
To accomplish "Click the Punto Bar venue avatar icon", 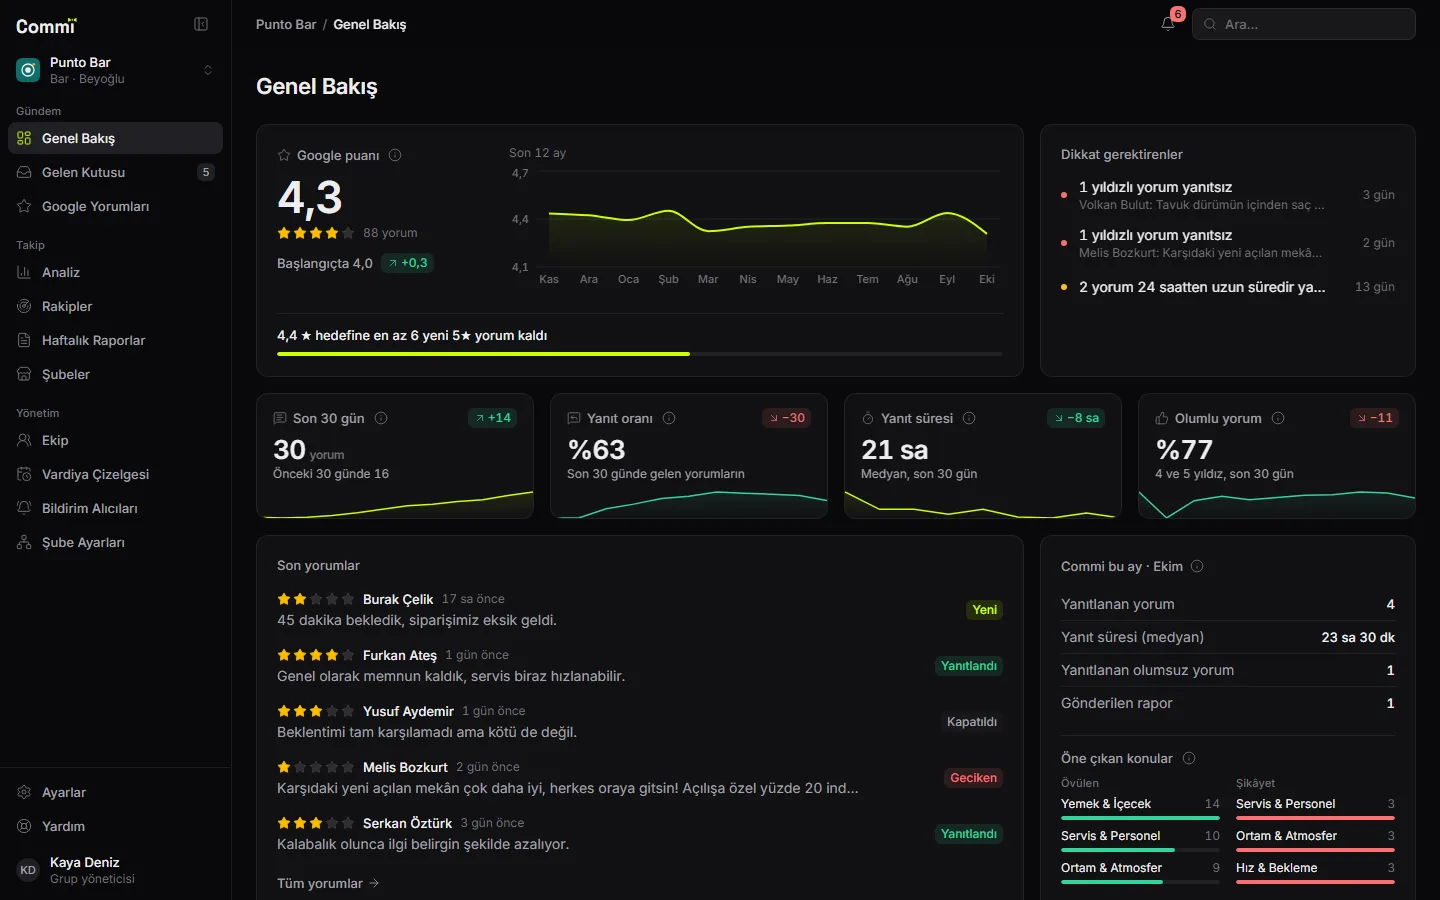I will coord(28,70).
